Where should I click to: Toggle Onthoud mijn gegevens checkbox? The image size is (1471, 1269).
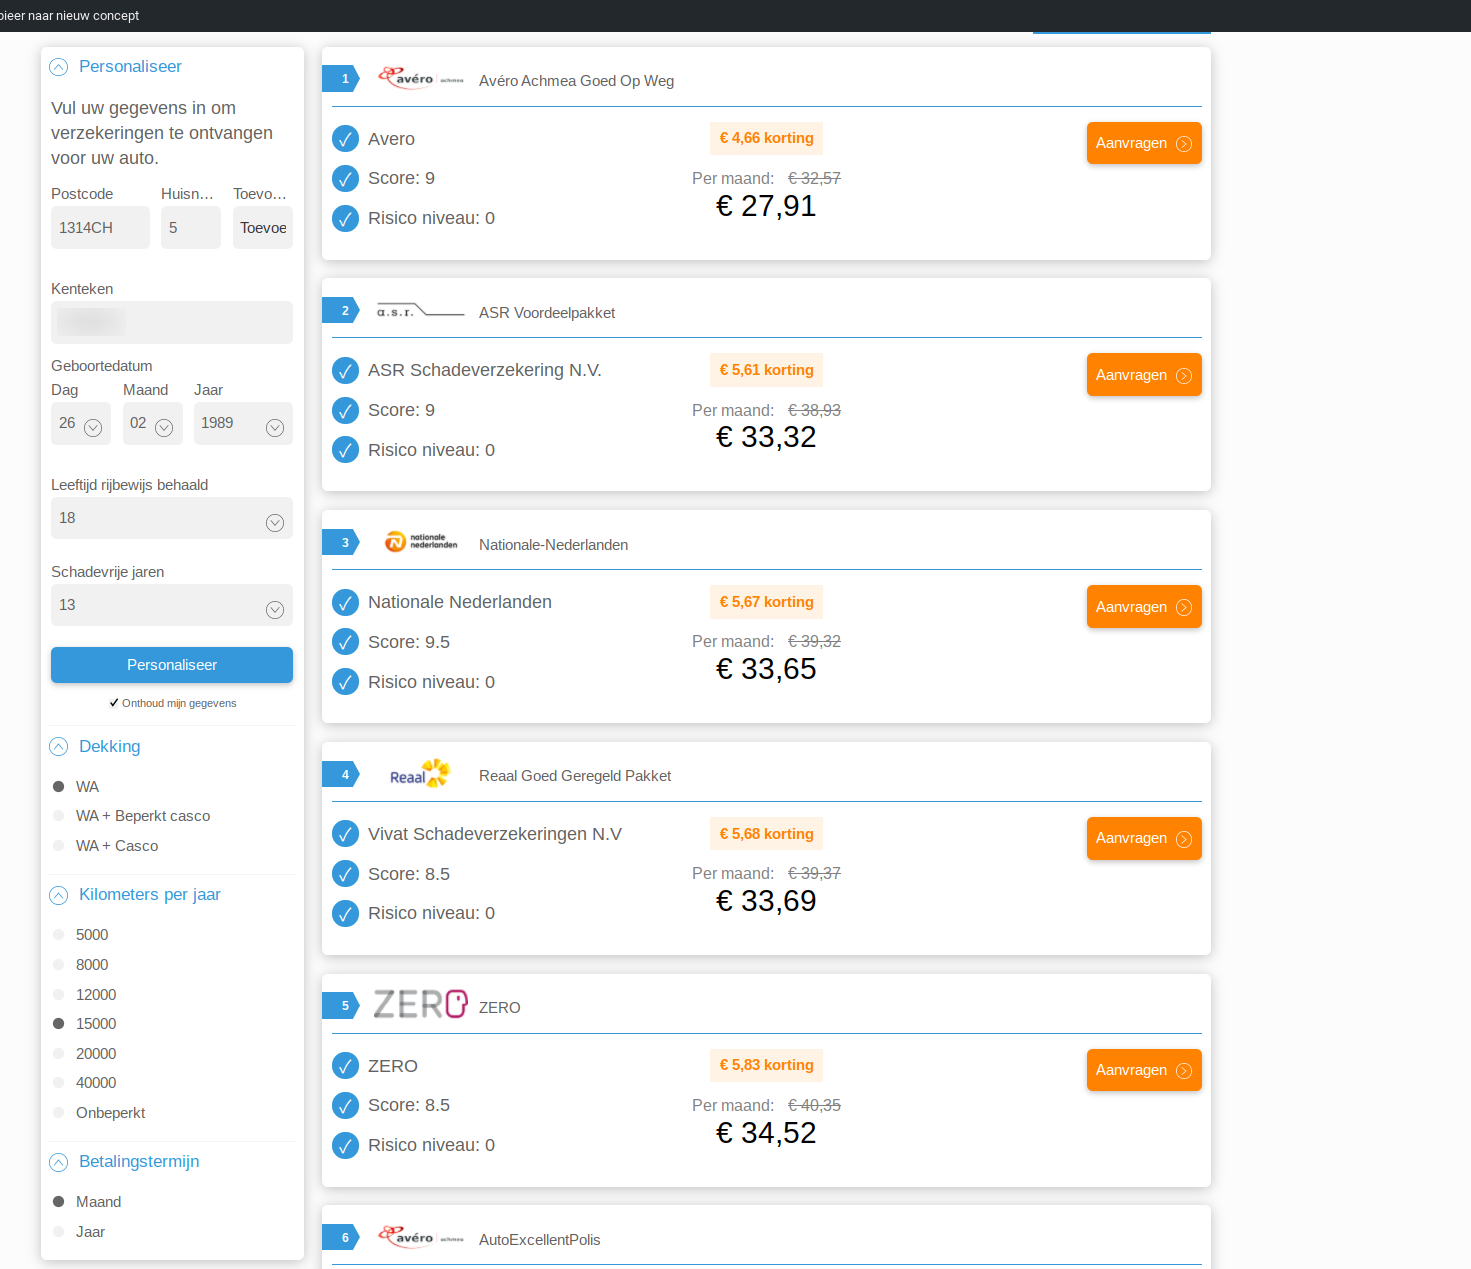point(114,703)
